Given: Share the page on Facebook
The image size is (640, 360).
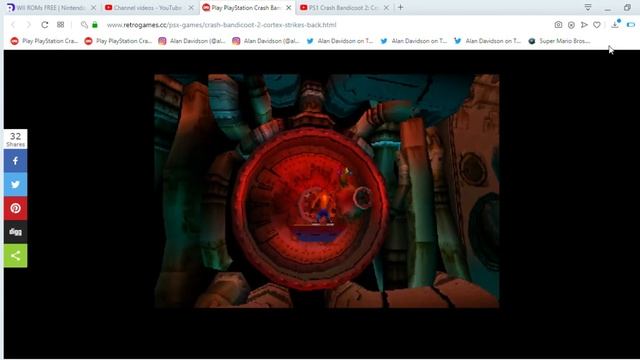Looking at the screenshot, I should [x=16, y=161].
